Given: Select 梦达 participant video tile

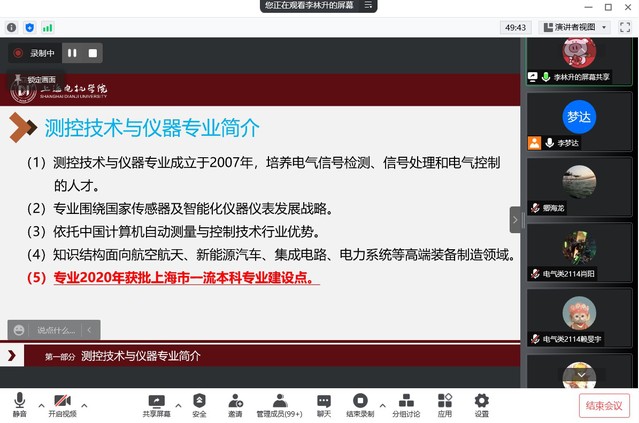Looking at the screenshot, I should [579, 117].
